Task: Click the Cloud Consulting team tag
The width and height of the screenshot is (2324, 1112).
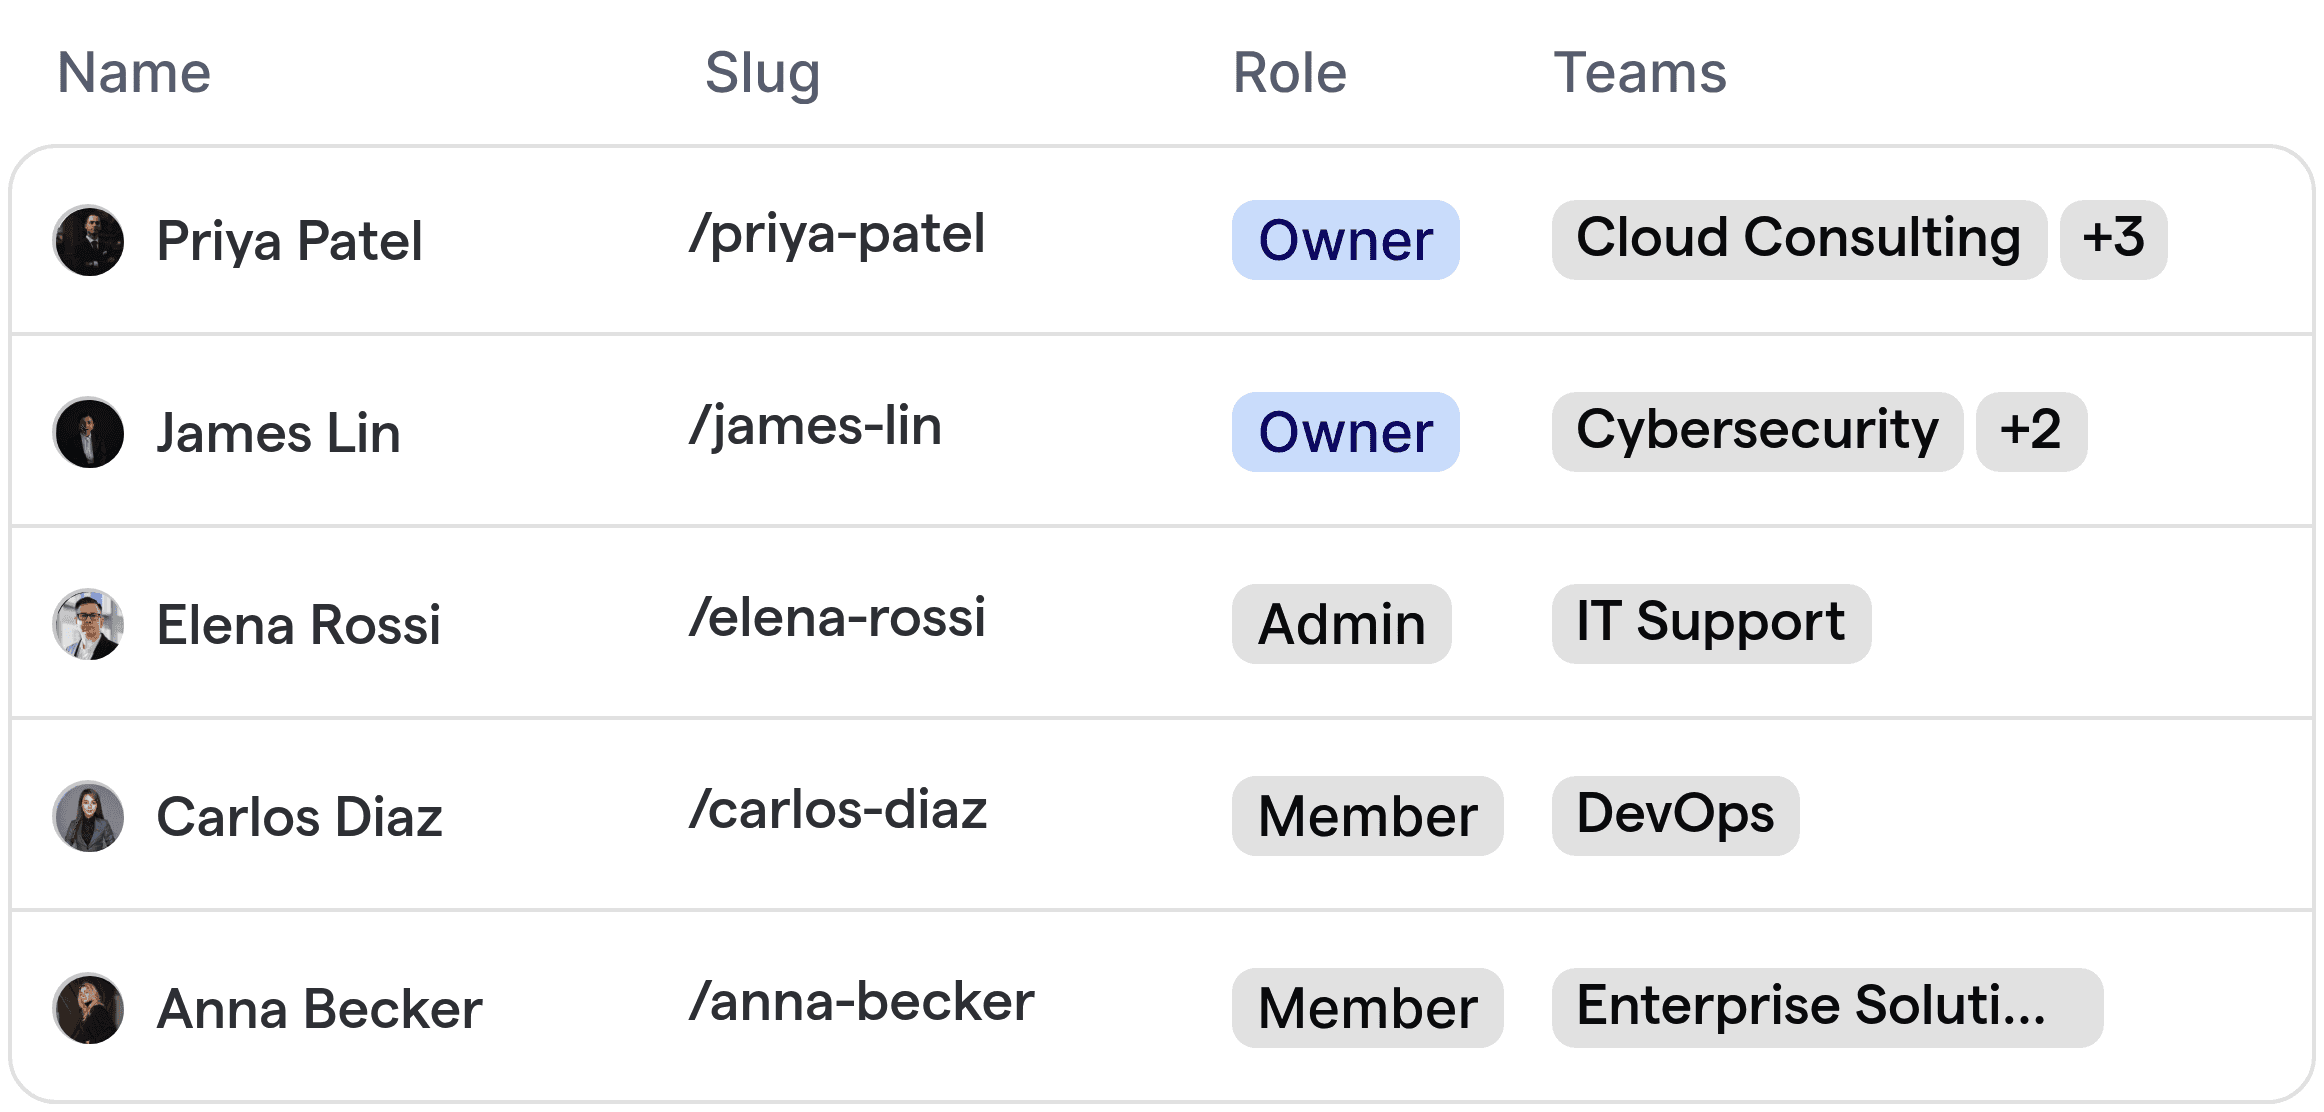Action: click(x=1799, y=239)
